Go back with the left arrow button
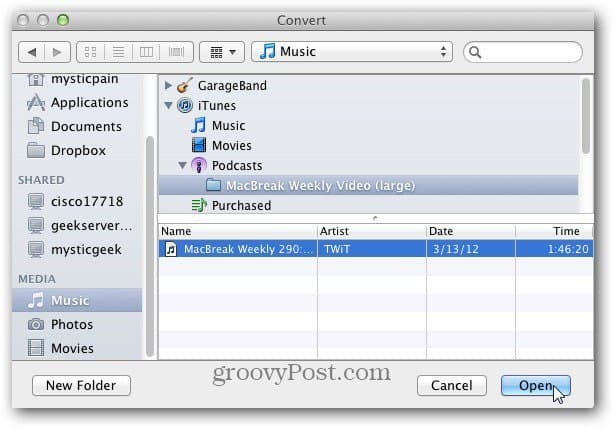 click(32, 52)
